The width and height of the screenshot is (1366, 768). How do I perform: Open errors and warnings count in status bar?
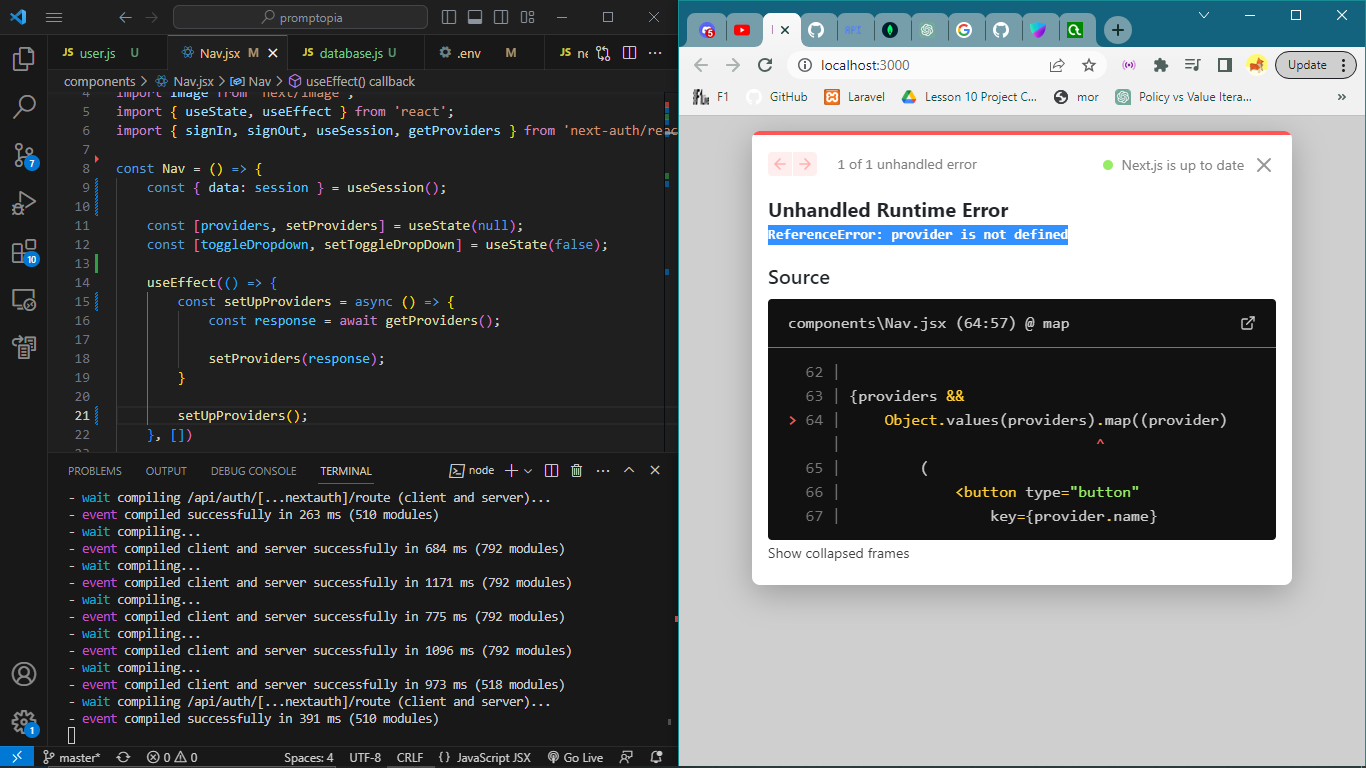pyautogui.click(x=172, y=757)
